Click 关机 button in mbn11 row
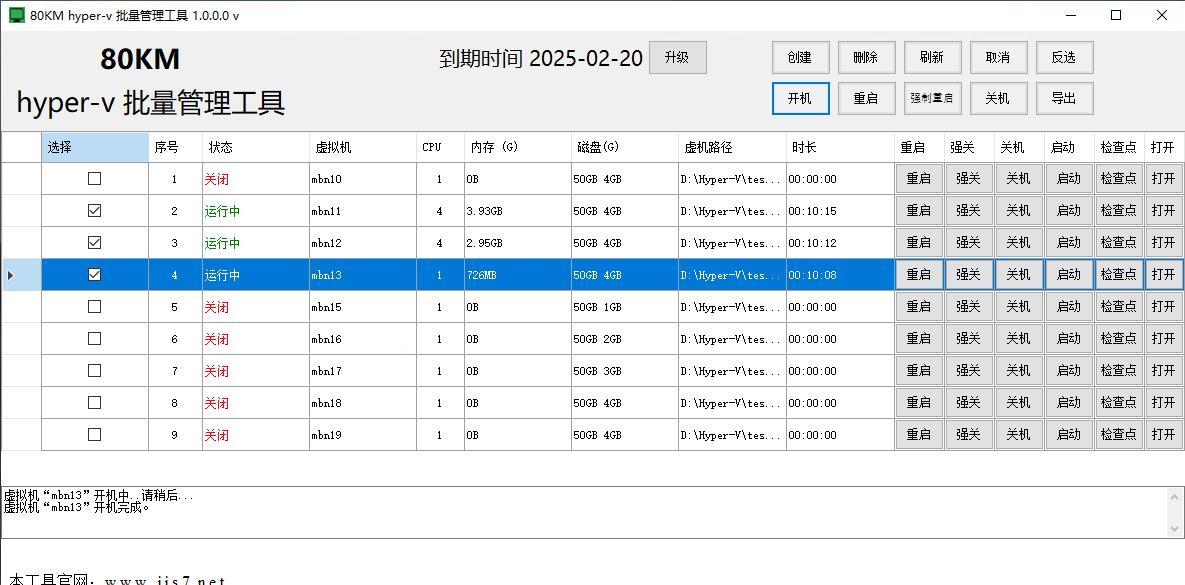 (1019, 211)
